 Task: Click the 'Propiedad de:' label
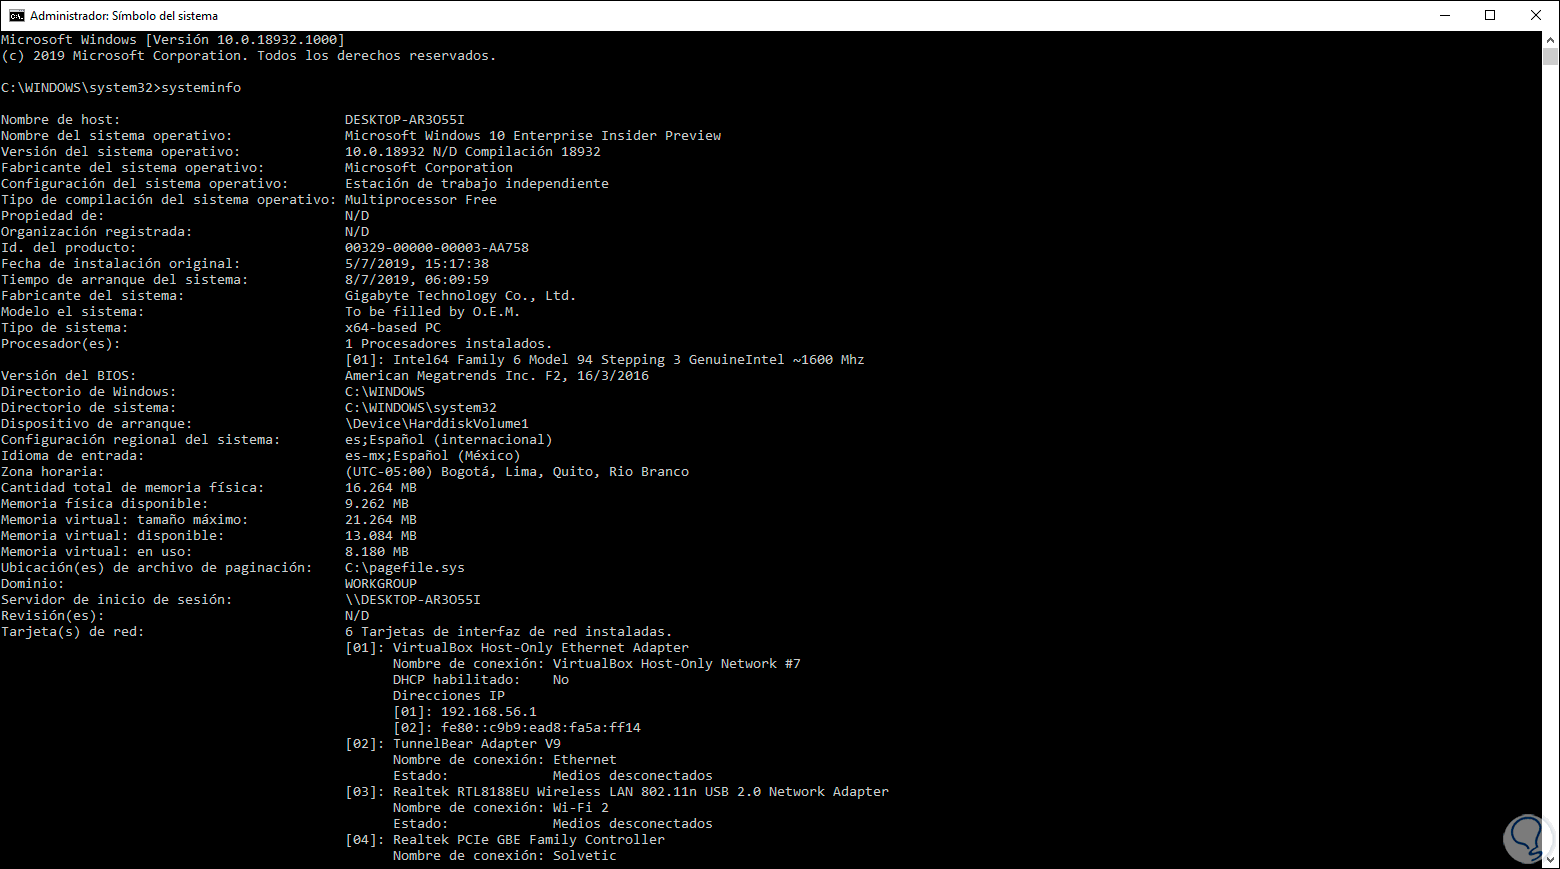click(x=53, y=216)
